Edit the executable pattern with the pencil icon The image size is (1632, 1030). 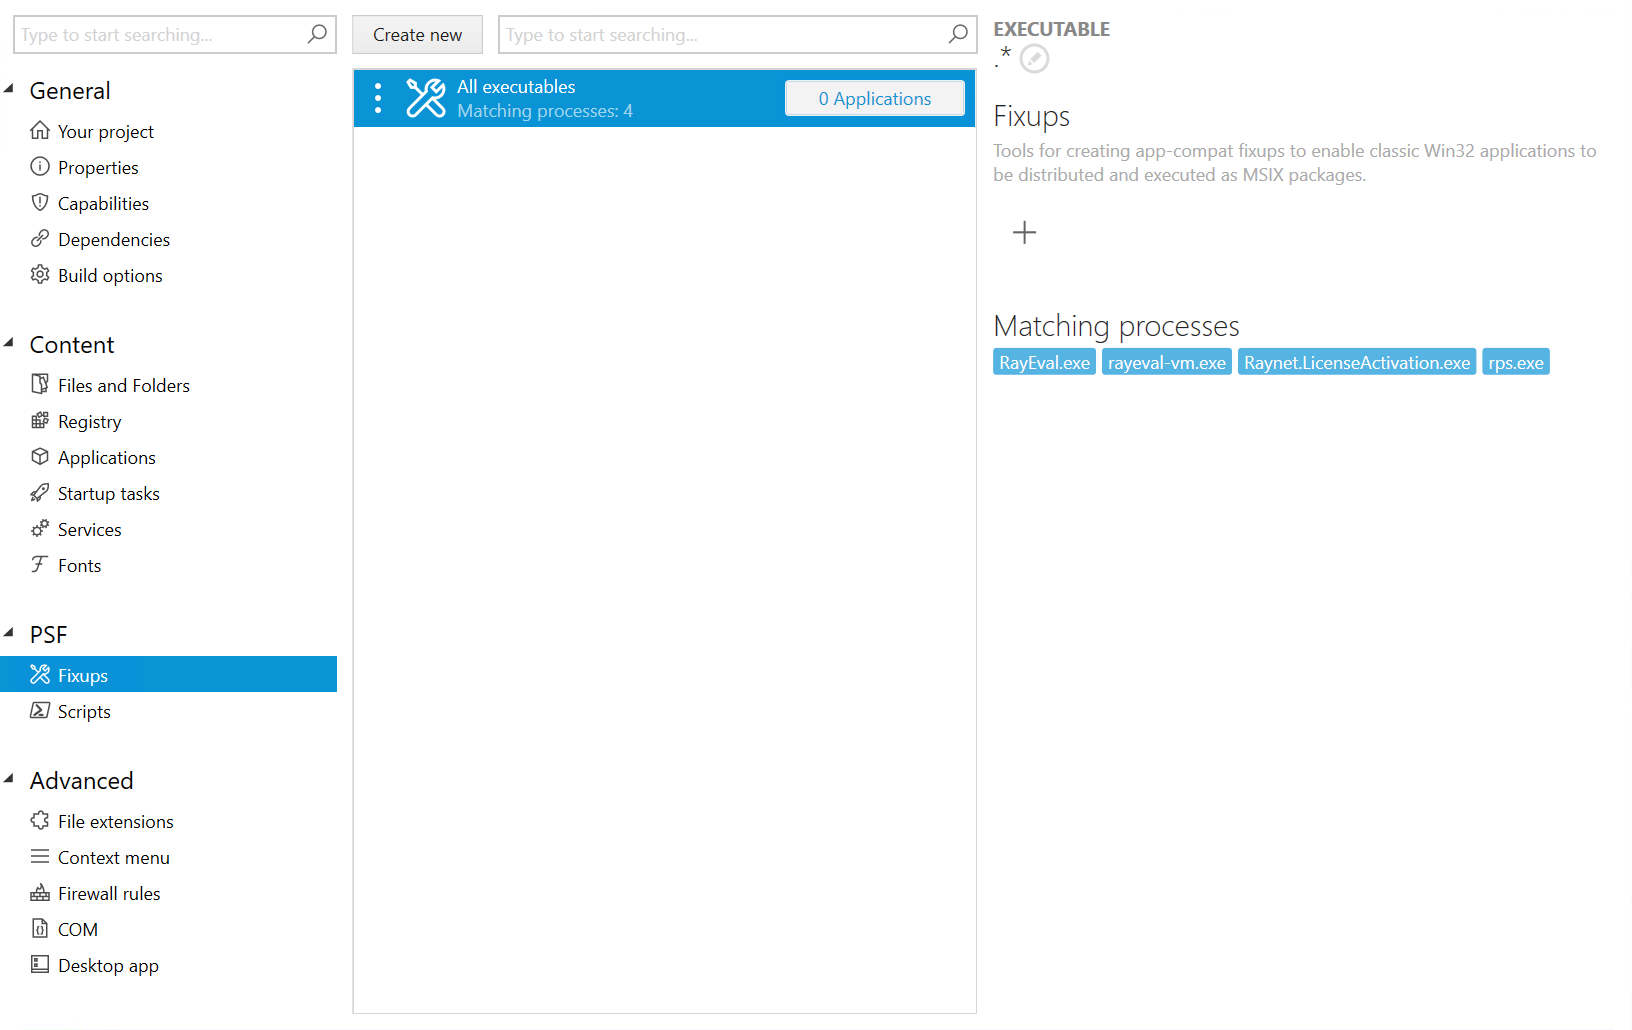1034,59
